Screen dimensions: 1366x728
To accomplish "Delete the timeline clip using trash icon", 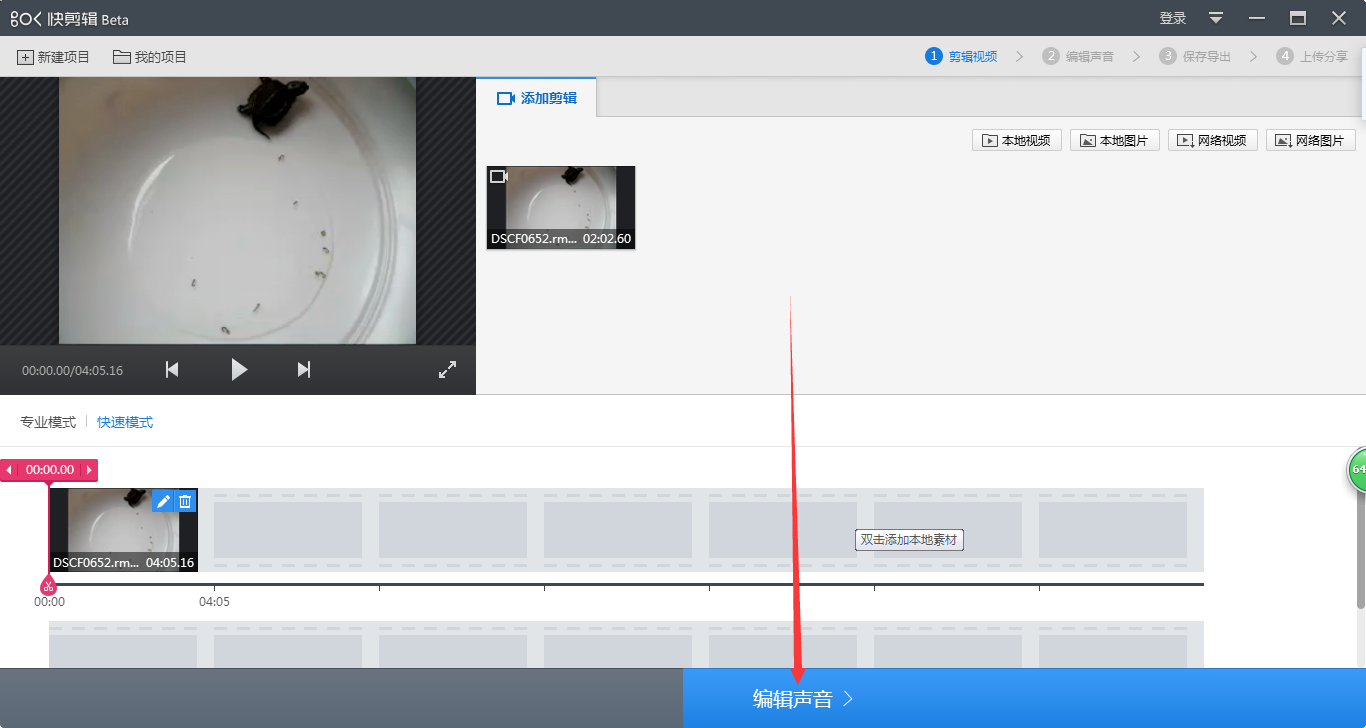I will pos(185,501).
